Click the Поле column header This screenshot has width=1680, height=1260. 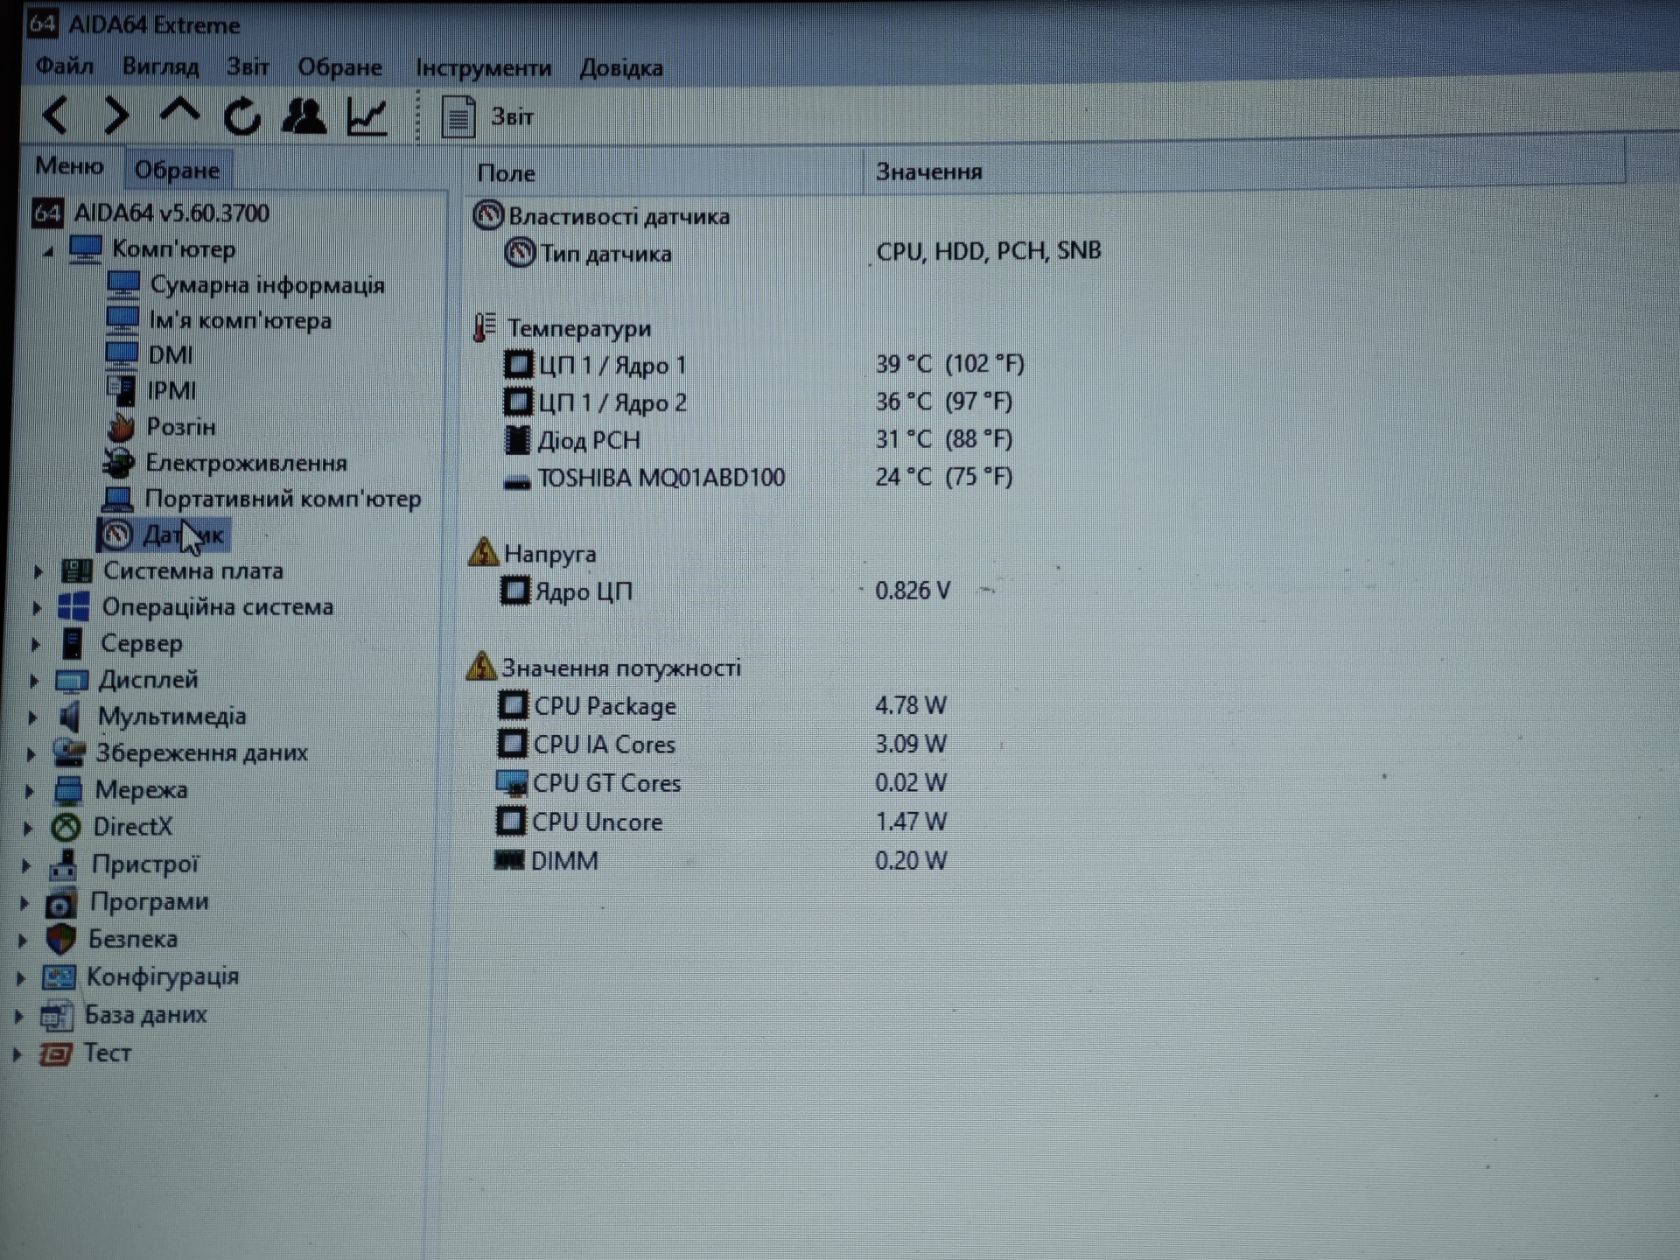coord(506,173)
